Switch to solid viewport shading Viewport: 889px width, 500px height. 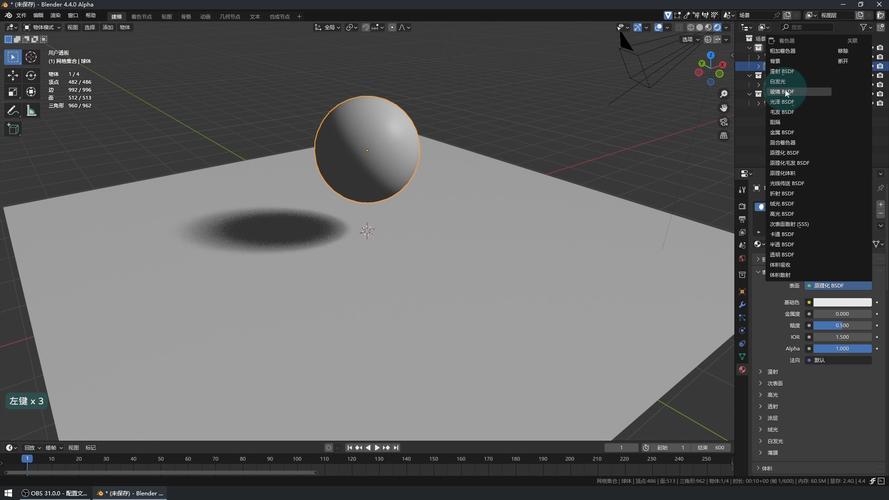[x=700, y=27]
